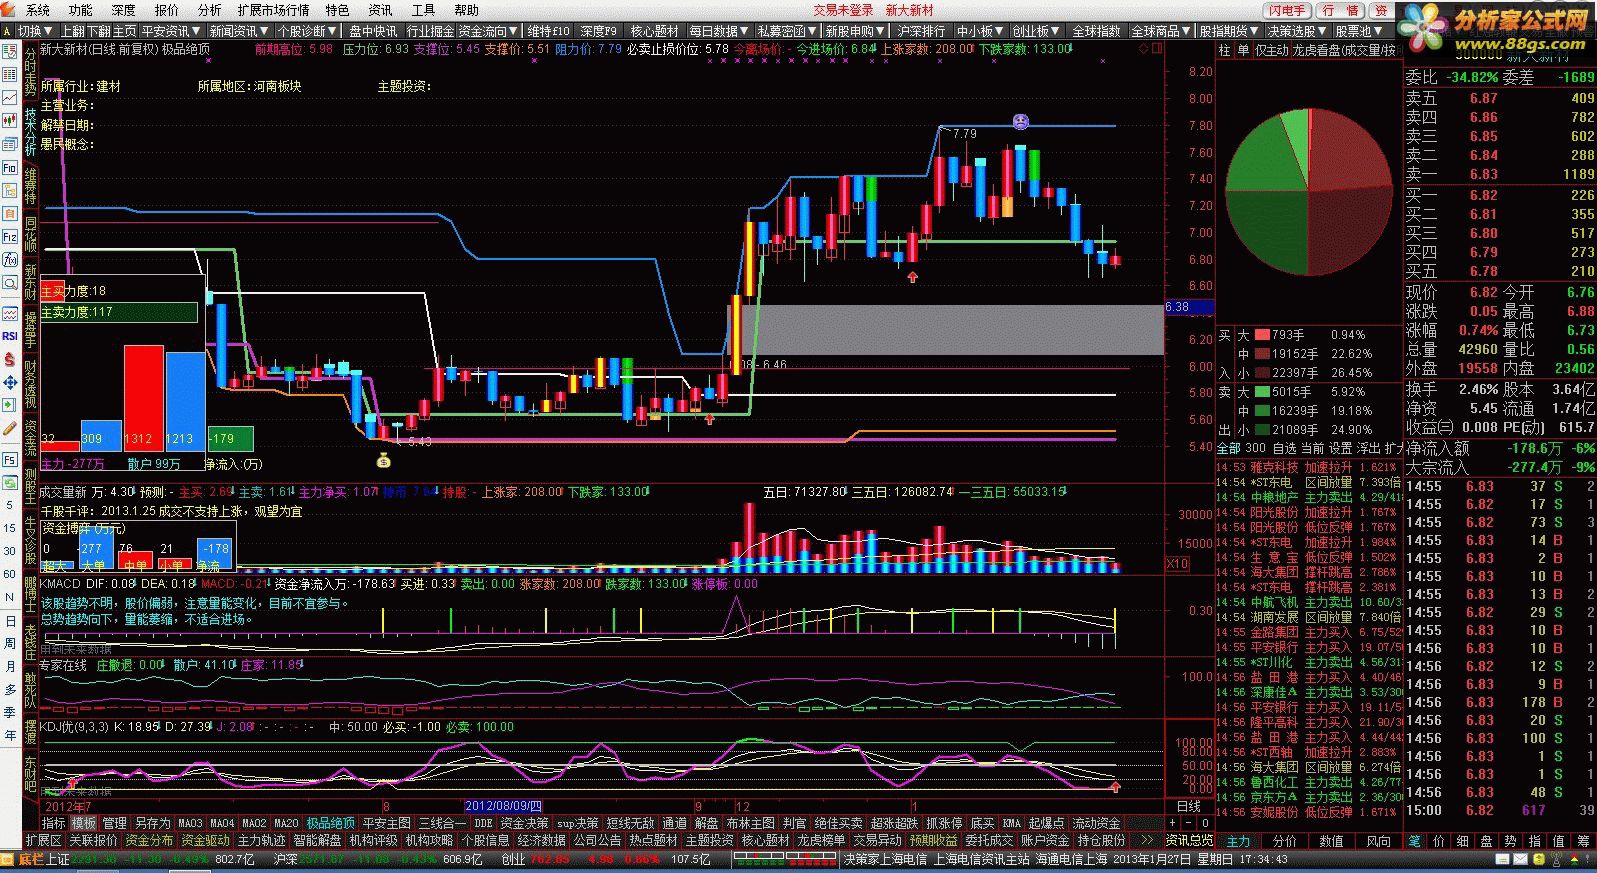
Task: Click the 主页 toolbar button
Action: click(125, 31)
